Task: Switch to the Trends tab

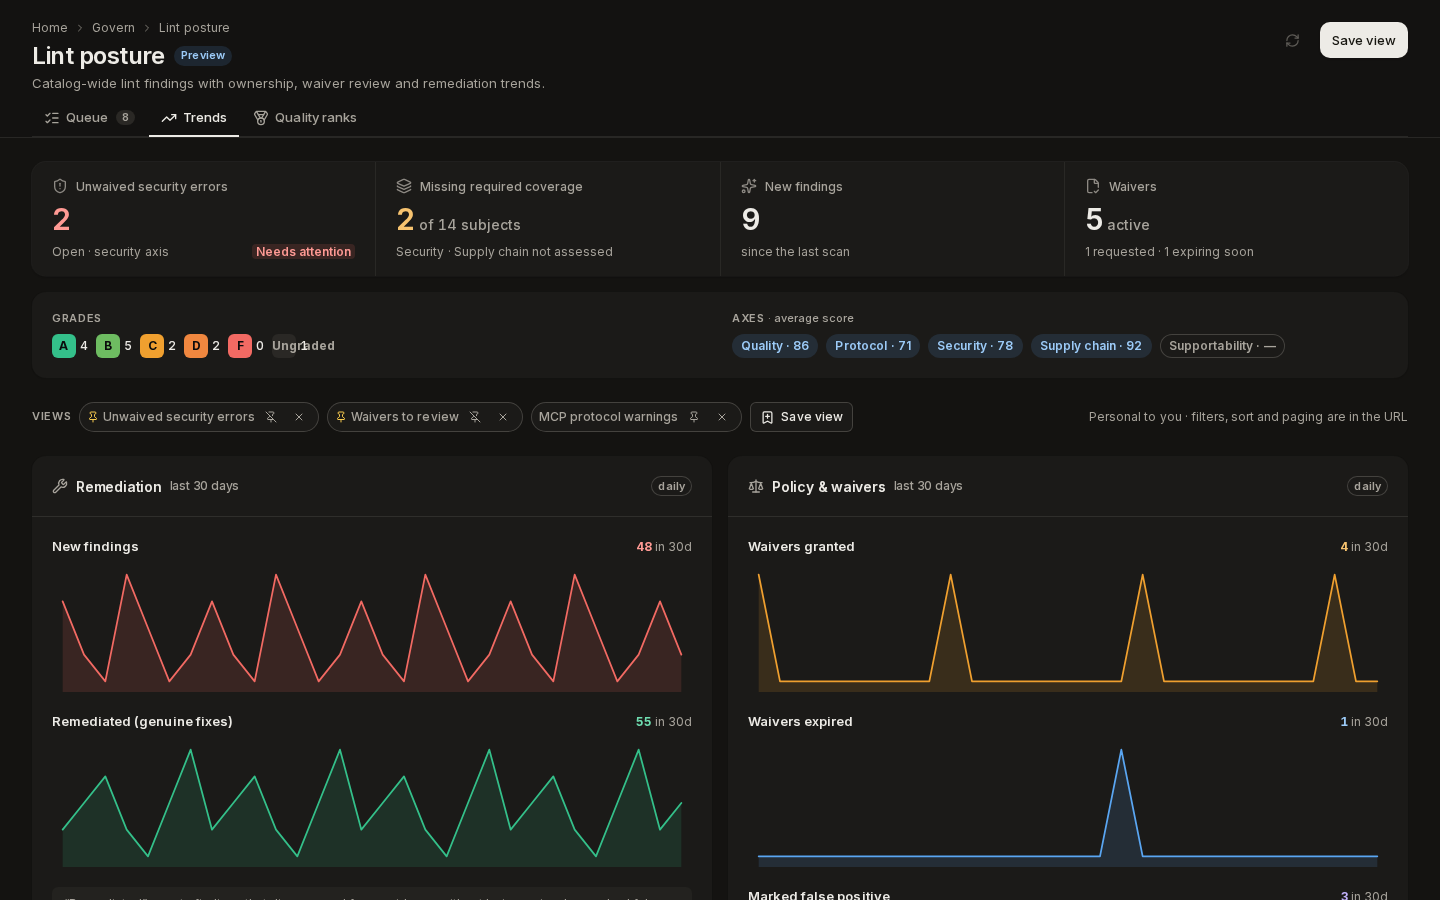Action: (x=194, y=118)
